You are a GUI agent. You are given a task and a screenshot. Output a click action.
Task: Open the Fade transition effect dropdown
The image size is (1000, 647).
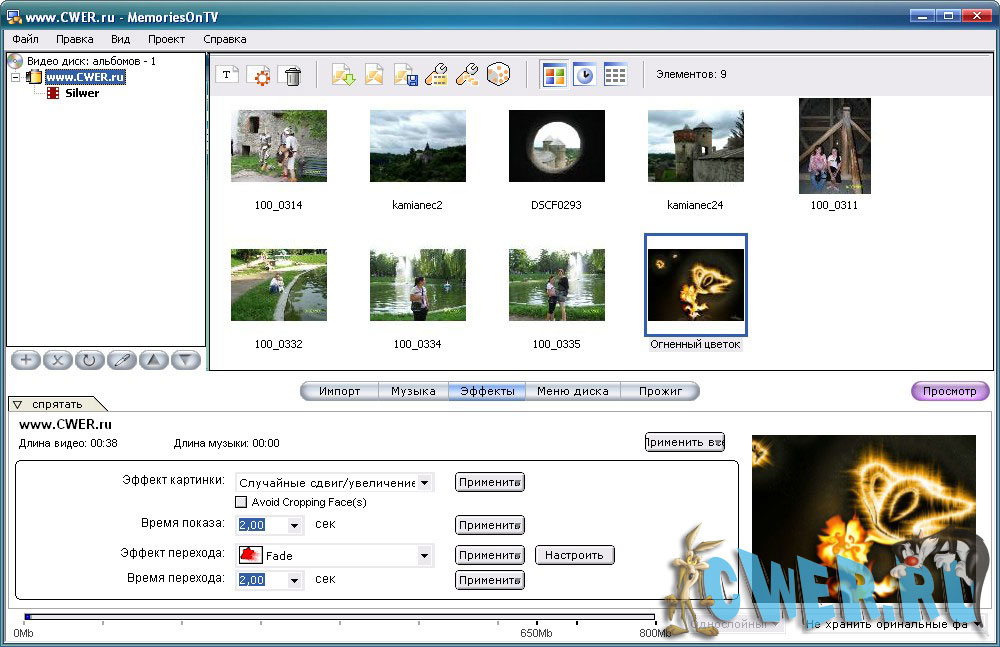pyautogui.click(x=425, y=555)
